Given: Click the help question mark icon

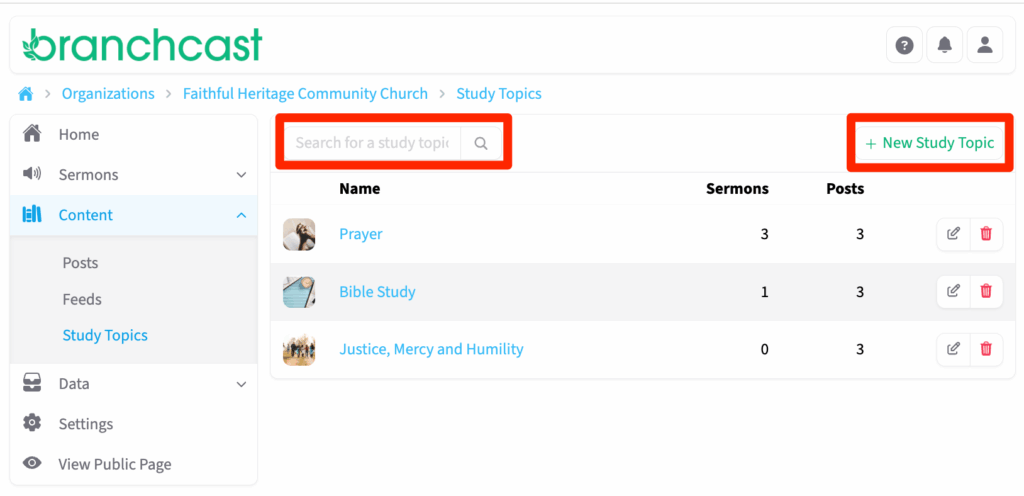Looking at the screenshot, I should pyautogui.click(x=904, y=45).
